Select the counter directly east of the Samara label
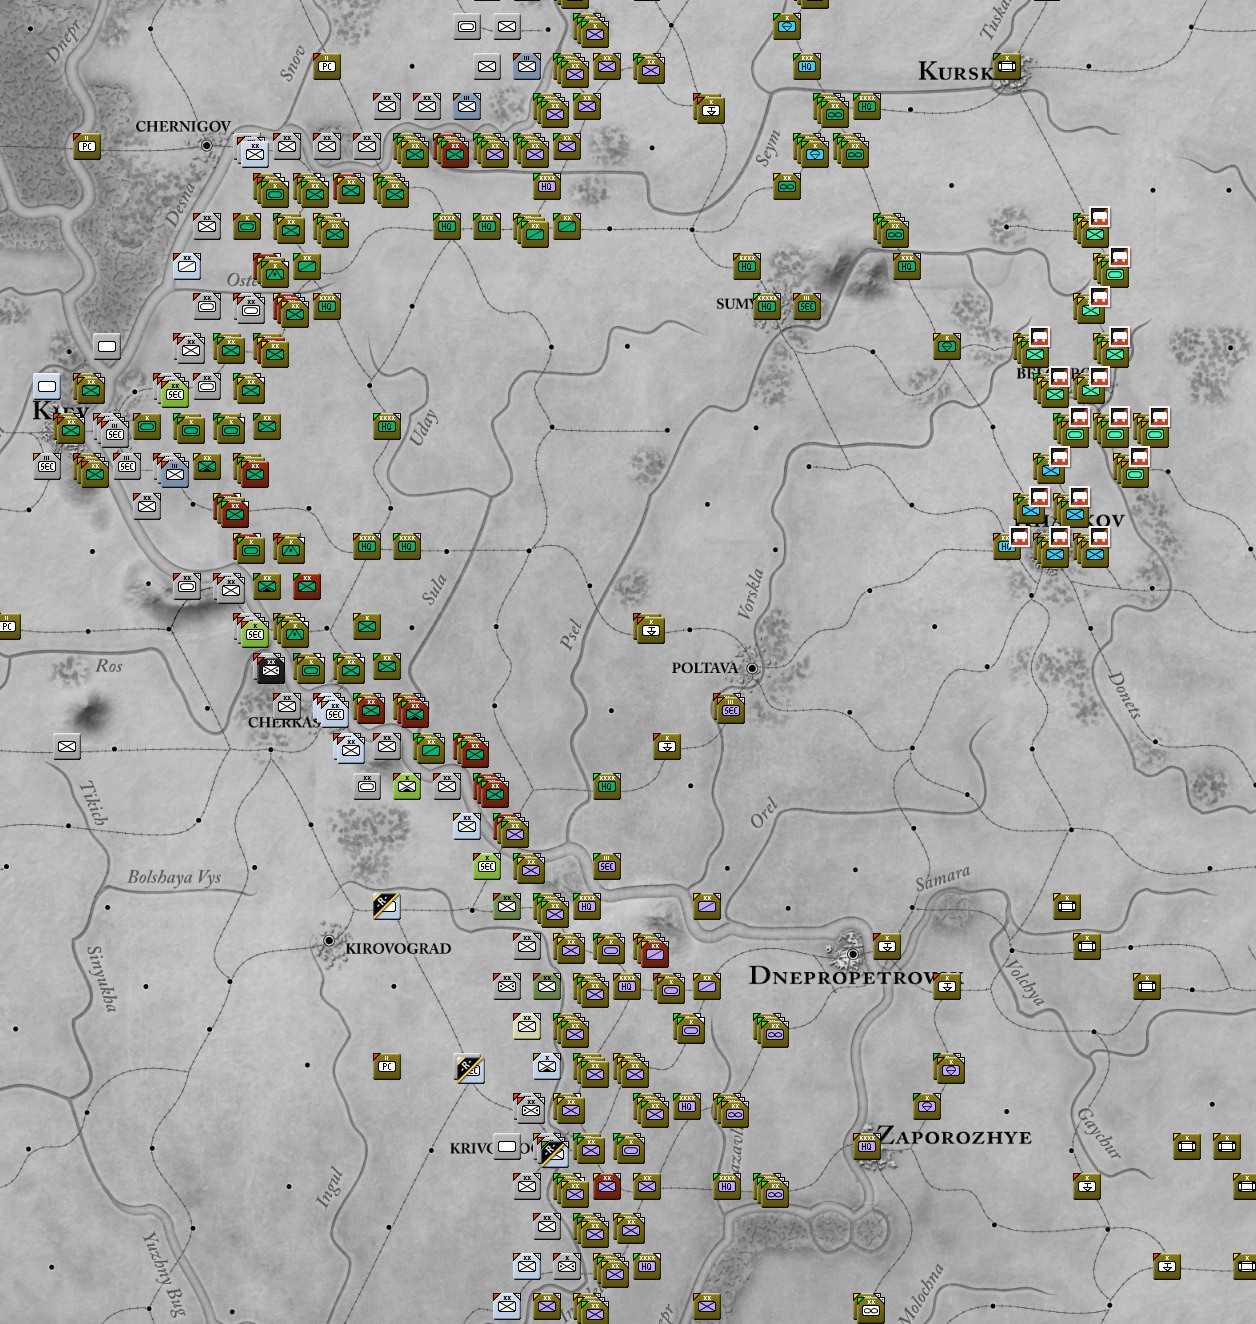 tap(1067, 906)
